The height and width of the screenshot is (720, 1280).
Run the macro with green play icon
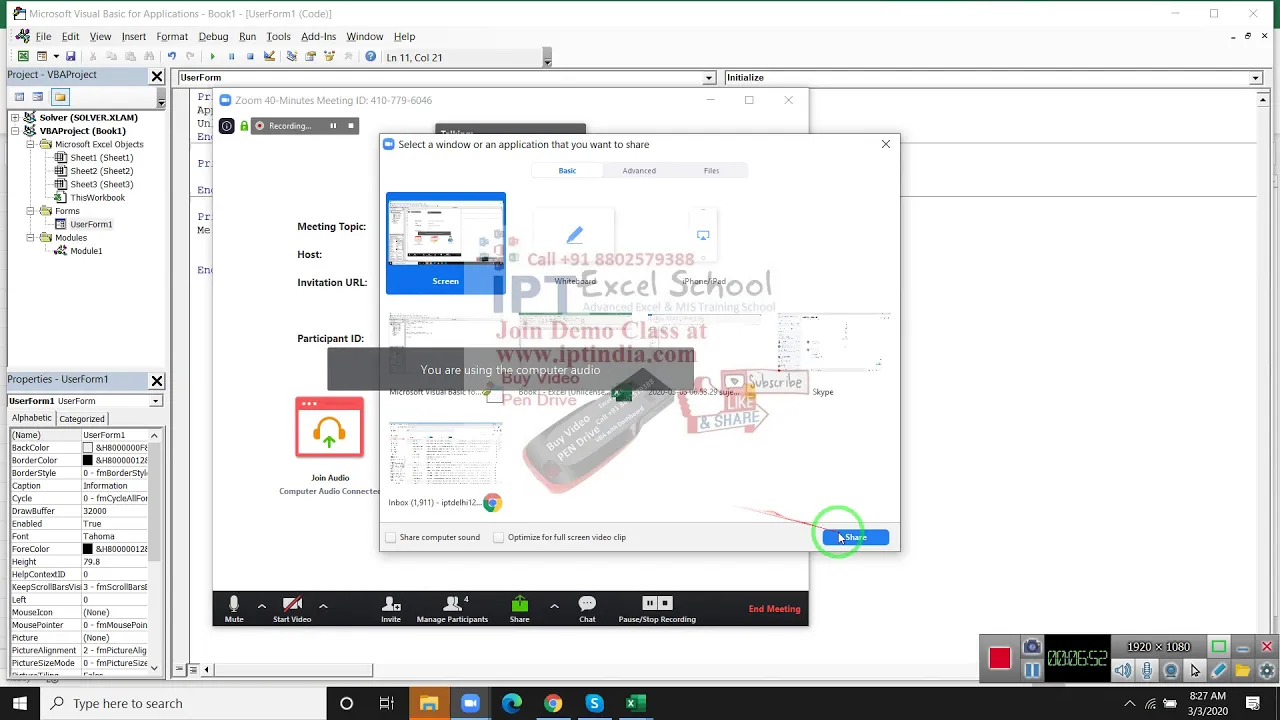pos(211,57)
